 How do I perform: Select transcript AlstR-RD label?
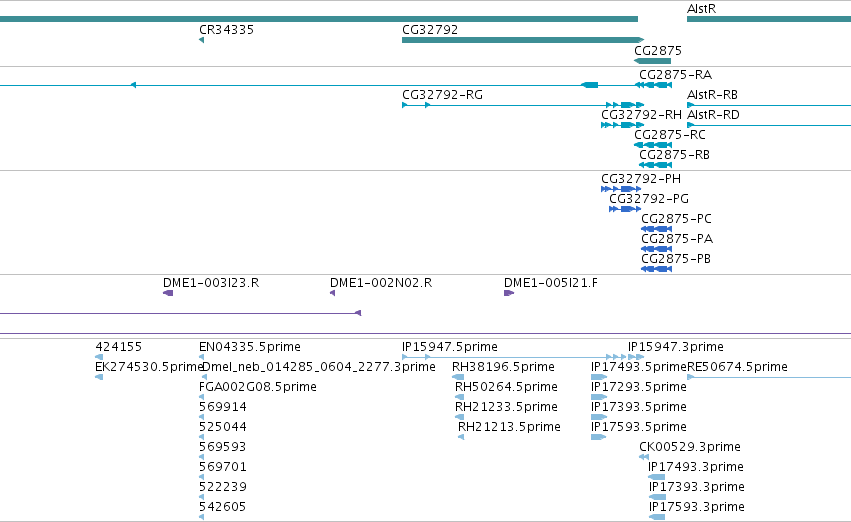(713, 115)
